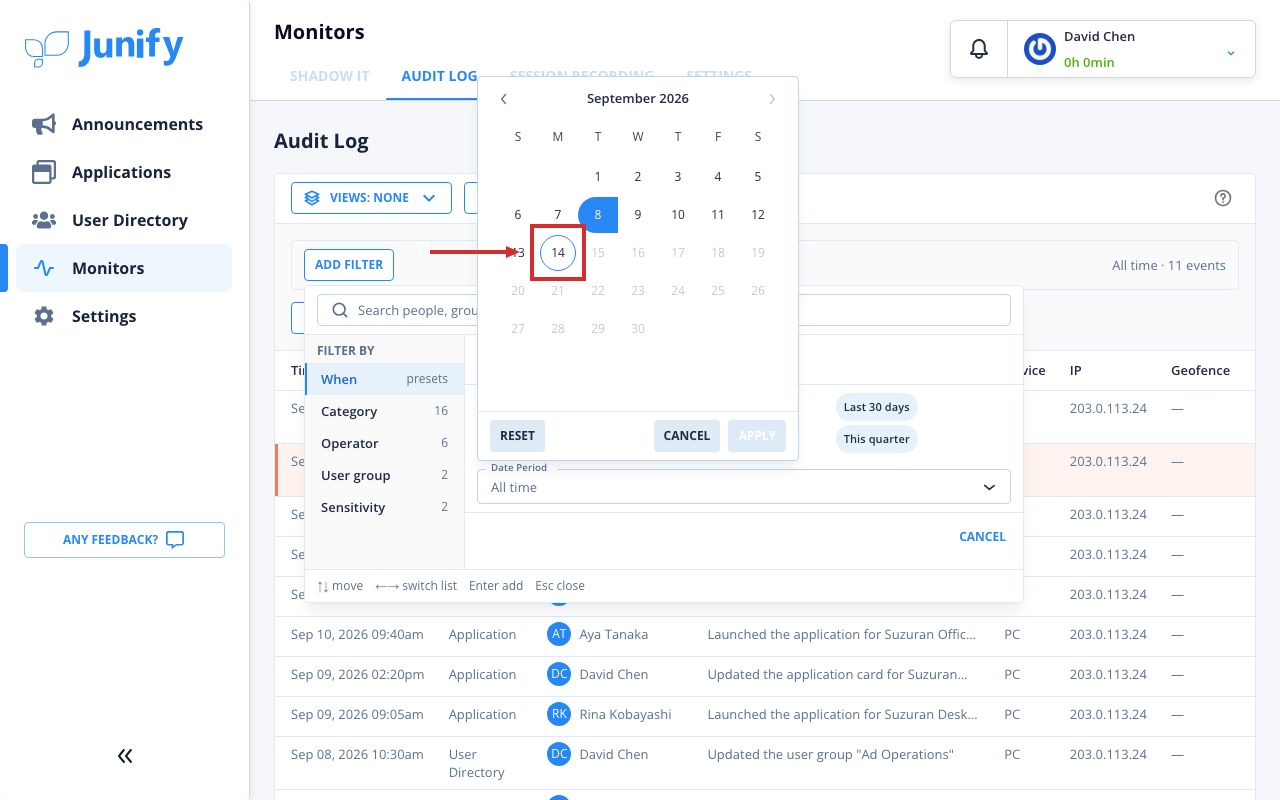This screenshot has height=800, width=1280.
Task: Click 'Updated the user group "Ad Operations"' entry
Action: [831, 754]
